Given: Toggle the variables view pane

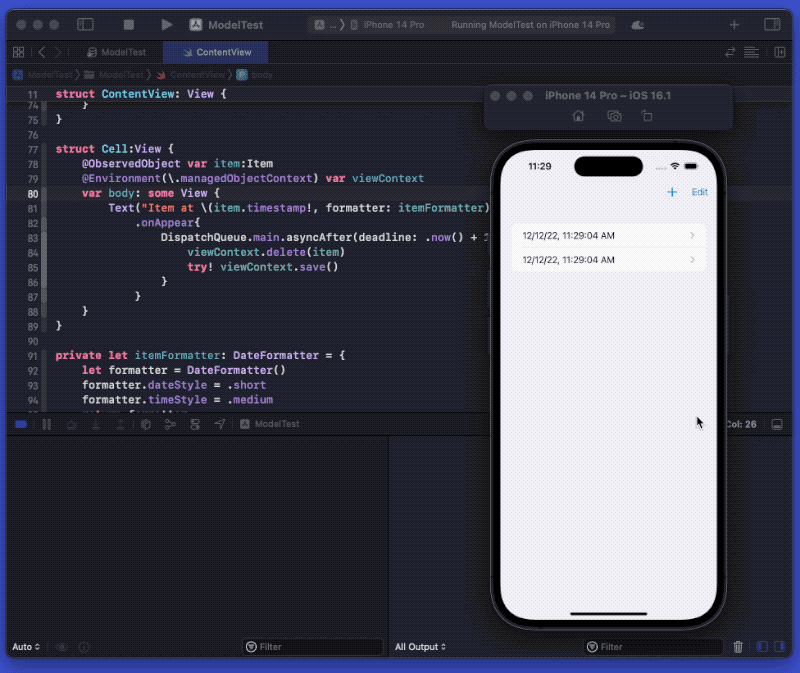Looking at the screenshot, I should 762,647.
